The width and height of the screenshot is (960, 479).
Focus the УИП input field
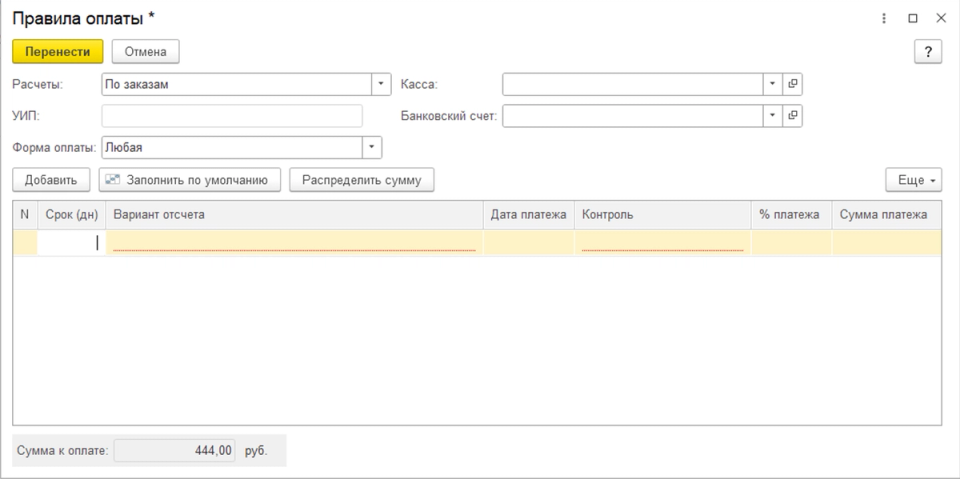[232, 116]
